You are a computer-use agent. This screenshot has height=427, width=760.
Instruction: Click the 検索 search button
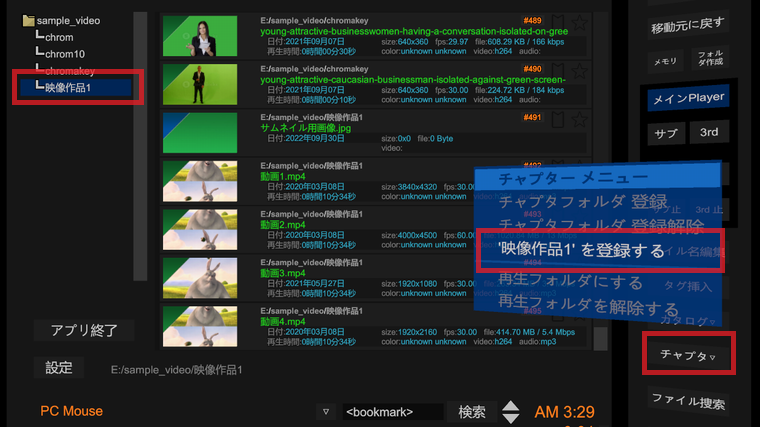472,412
